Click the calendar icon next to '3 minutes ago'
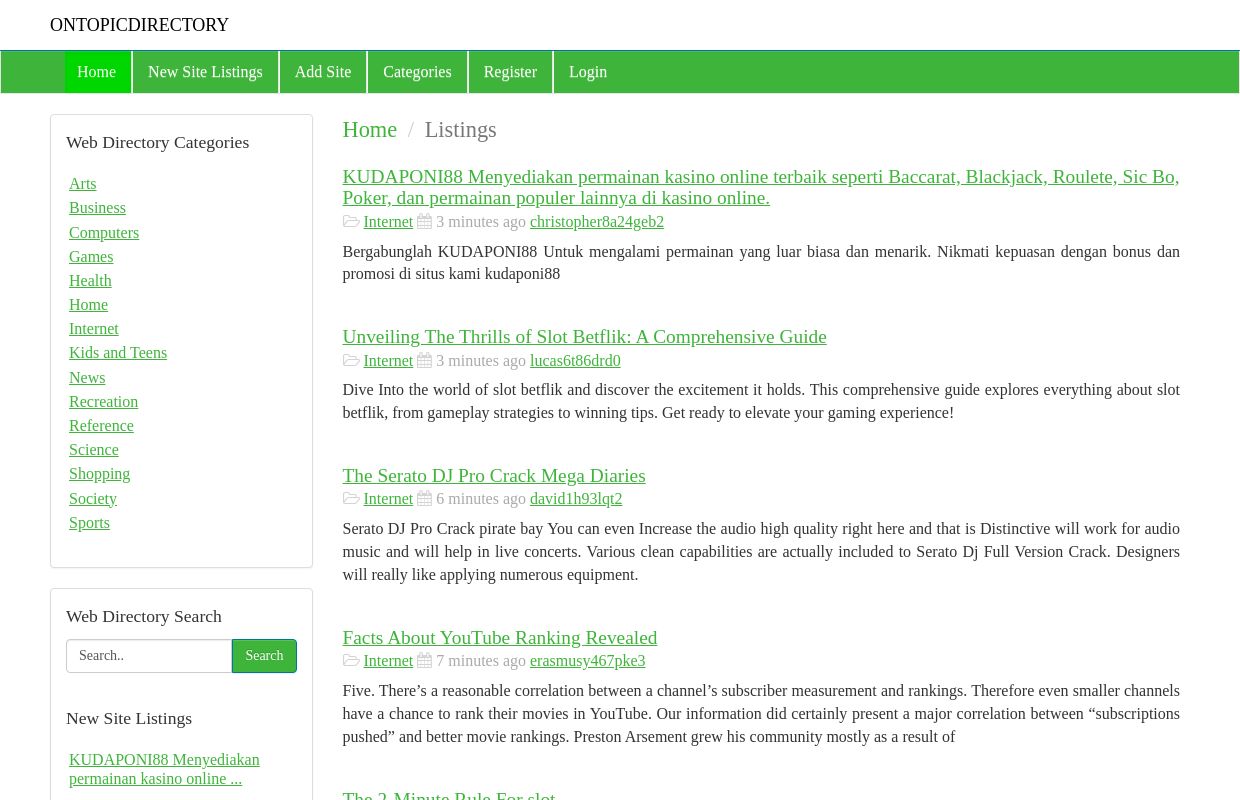This screenshot has width=1240, height=800. [x=424, y=221]
